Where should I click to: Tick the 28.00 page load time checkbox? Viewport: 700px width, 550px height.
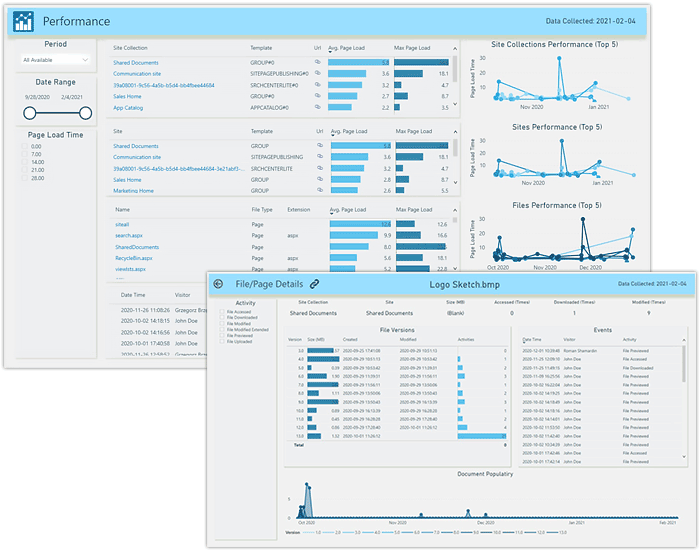(x=25, y=178)
